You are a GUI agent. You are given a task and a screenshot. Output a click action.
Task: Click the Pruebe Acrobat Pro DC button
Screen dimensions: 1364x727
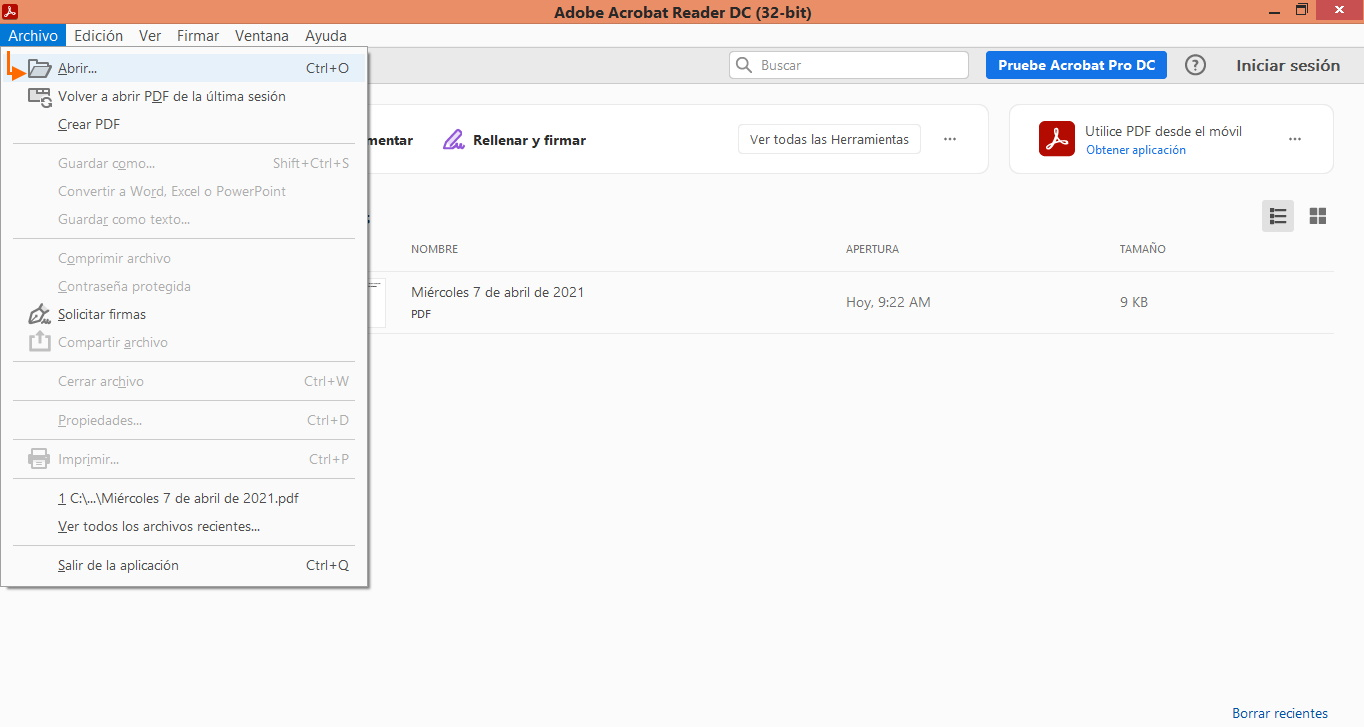pyautogui.click(x=1076, y=65)
